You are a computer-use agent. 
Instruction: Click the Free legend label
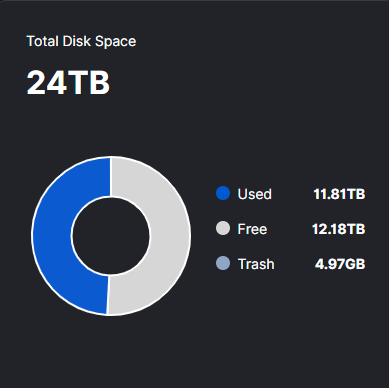252,229
